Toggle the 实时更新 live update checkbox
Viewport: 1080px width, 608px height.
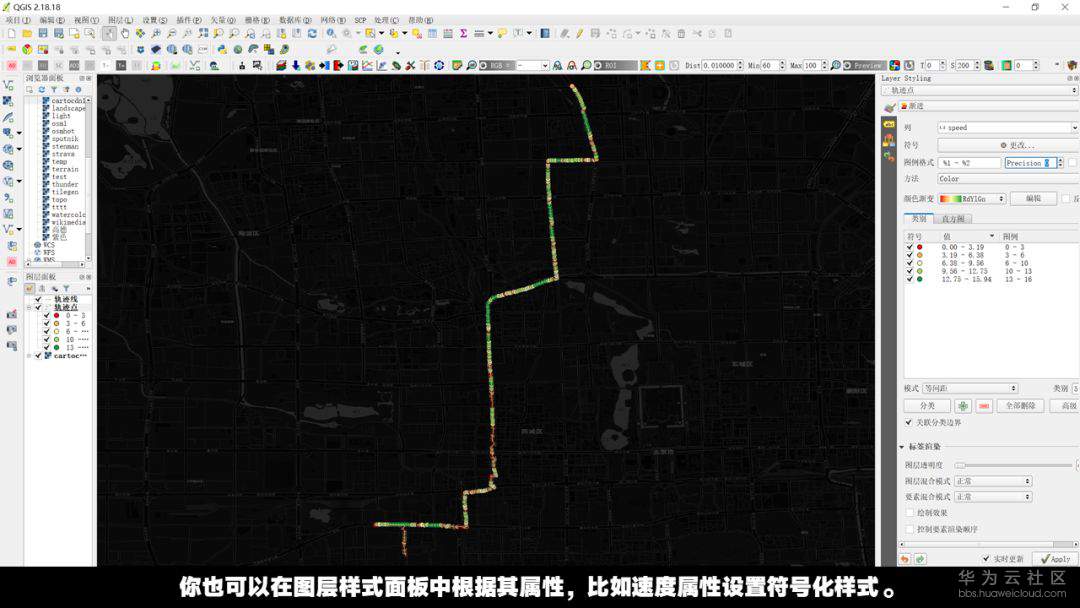tap(986, 559)
